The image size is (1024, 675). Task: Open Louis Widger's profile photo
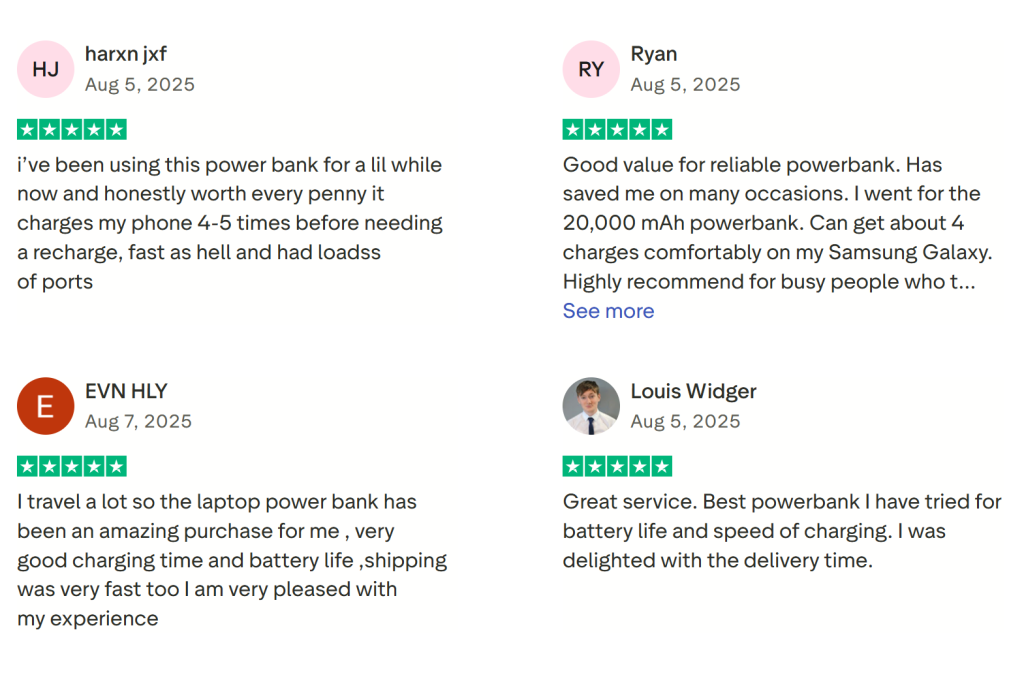point(591,406)
